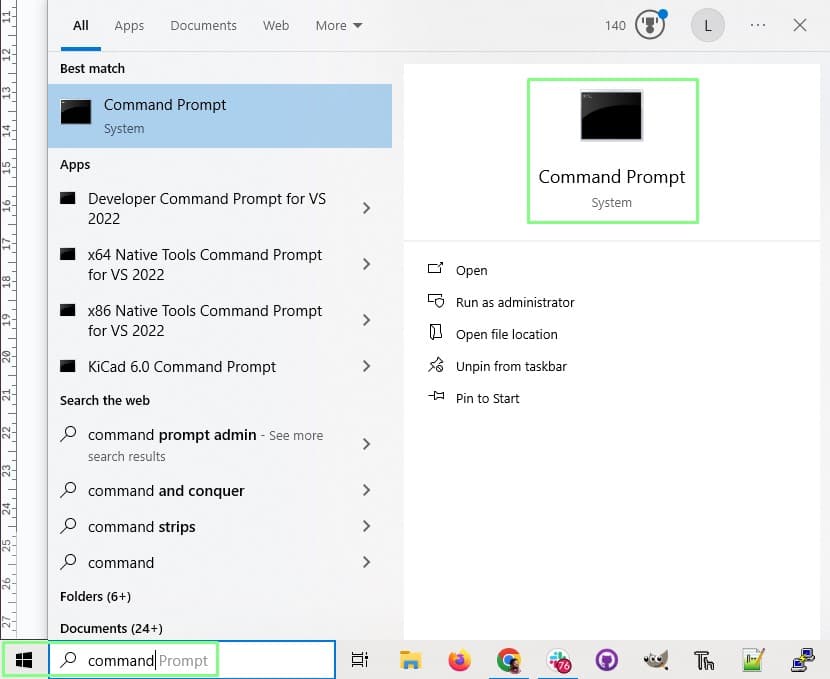Click the Windows Start button
This screenshot has width=830, height=679.
point(24,660)
